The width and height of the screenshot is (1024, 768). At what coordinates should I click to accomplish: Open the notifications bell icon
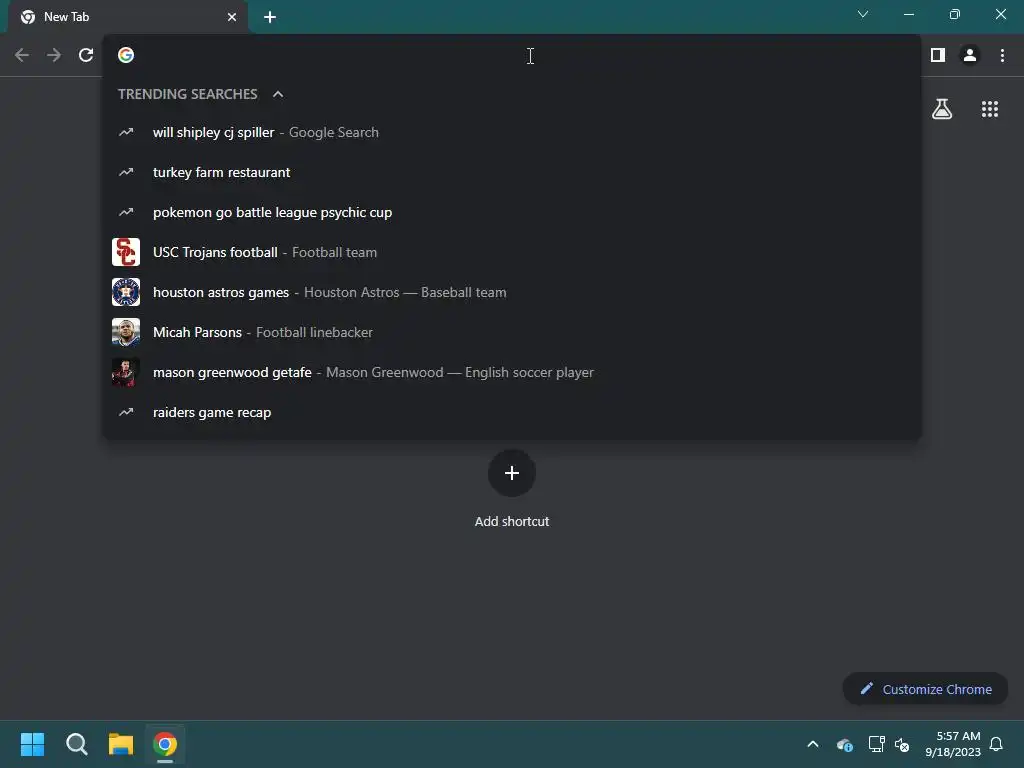(996, 744)
